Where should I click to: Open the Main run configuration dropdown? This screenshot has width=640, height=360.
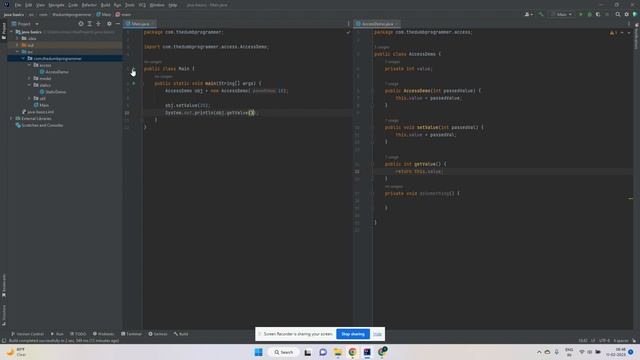point(562,14)
